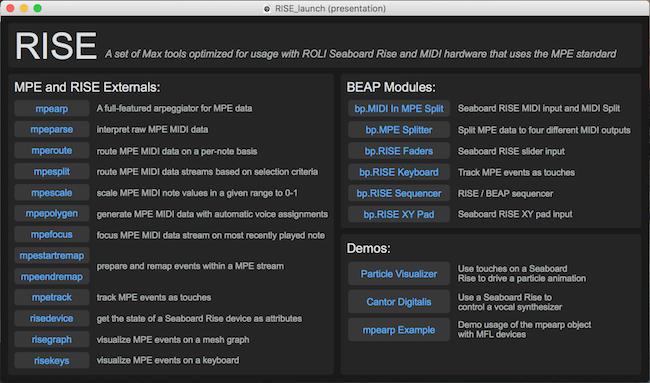650x383 pixels.
Task: Open the mpearp external
Action: tap(52, 109)
